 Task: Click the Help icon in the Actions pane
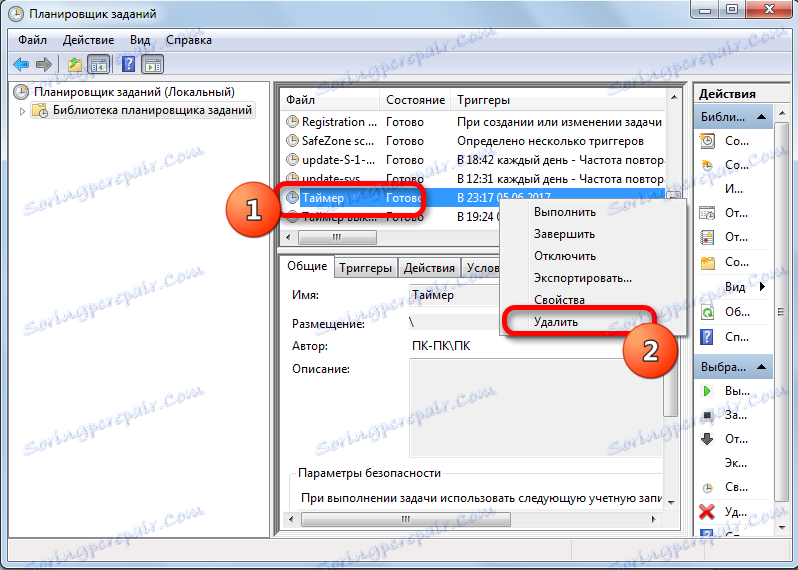[x=707, y=337]
